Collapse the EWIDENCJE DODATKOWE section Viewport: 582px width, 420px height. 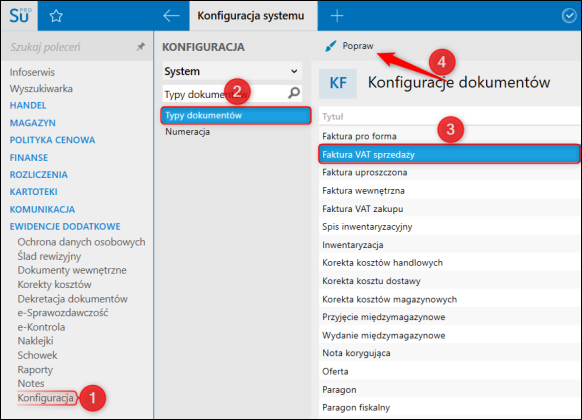click(65, 226)
